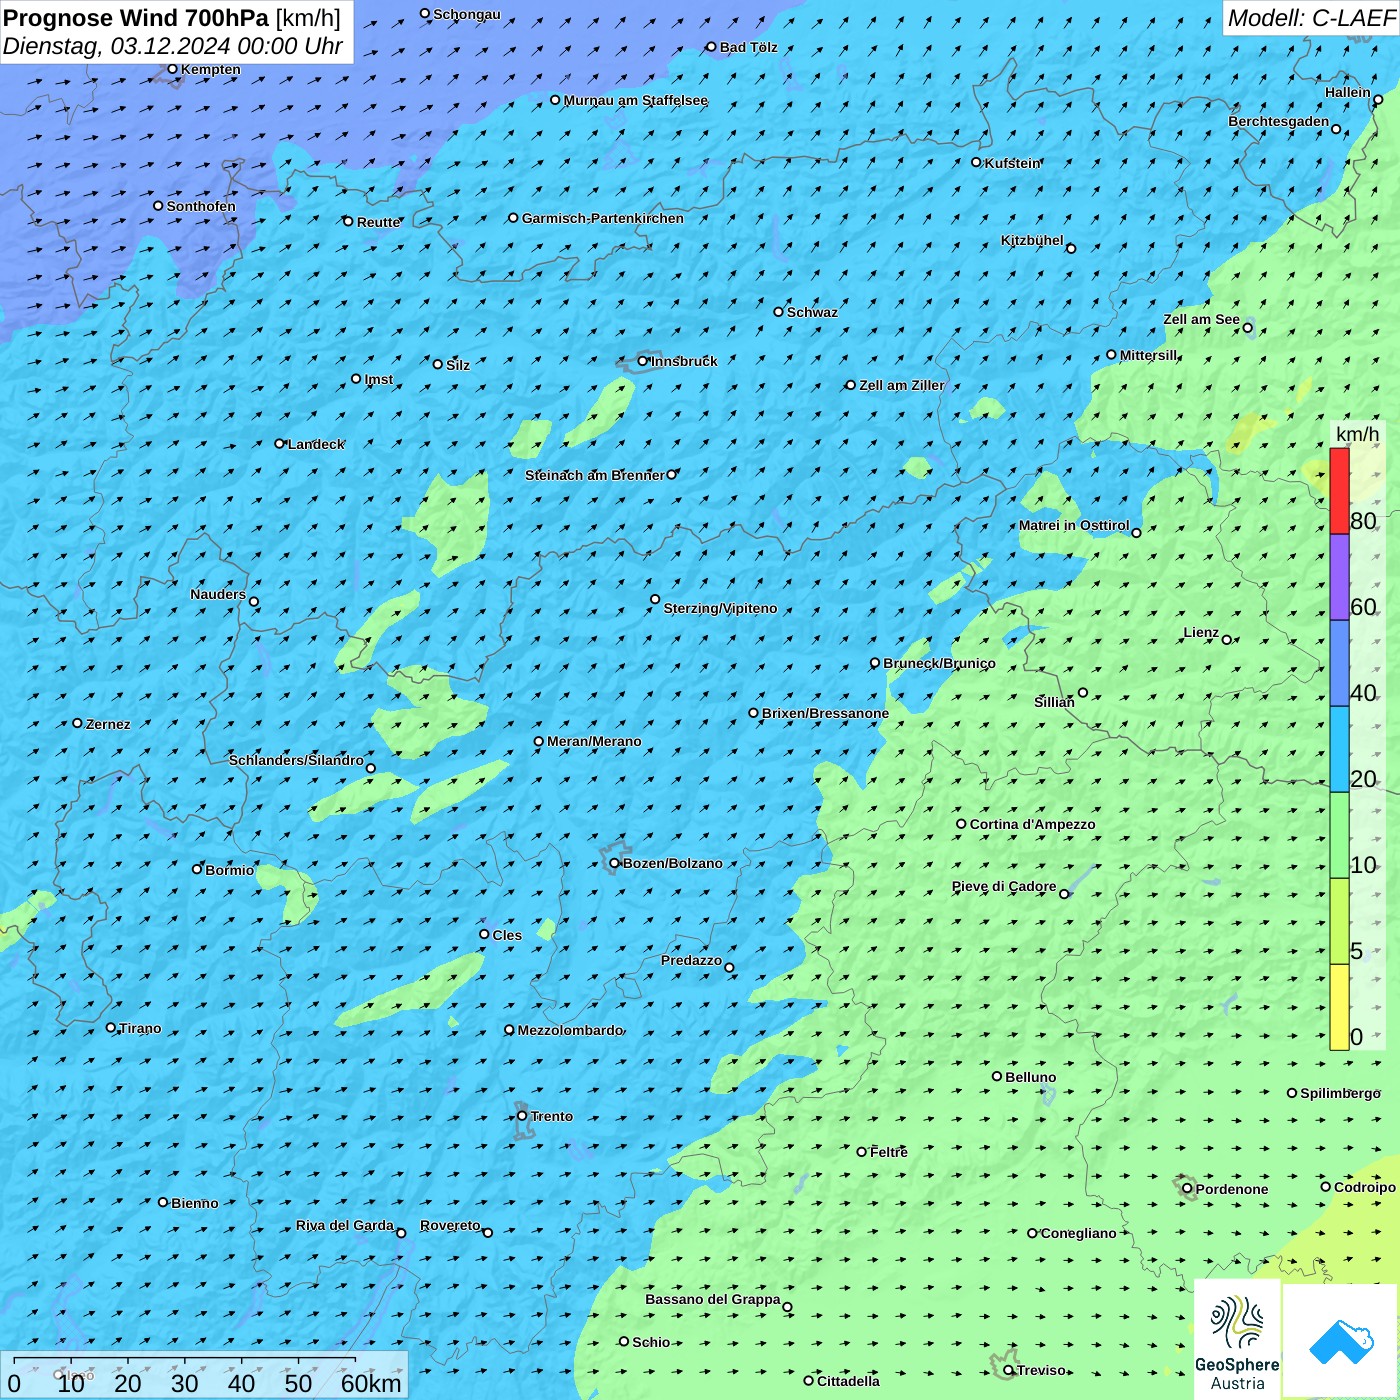Screen dimensions: 1400x1400
Task: Click the GeoSphere Austria logo
Action: tap(1237, 1340)
